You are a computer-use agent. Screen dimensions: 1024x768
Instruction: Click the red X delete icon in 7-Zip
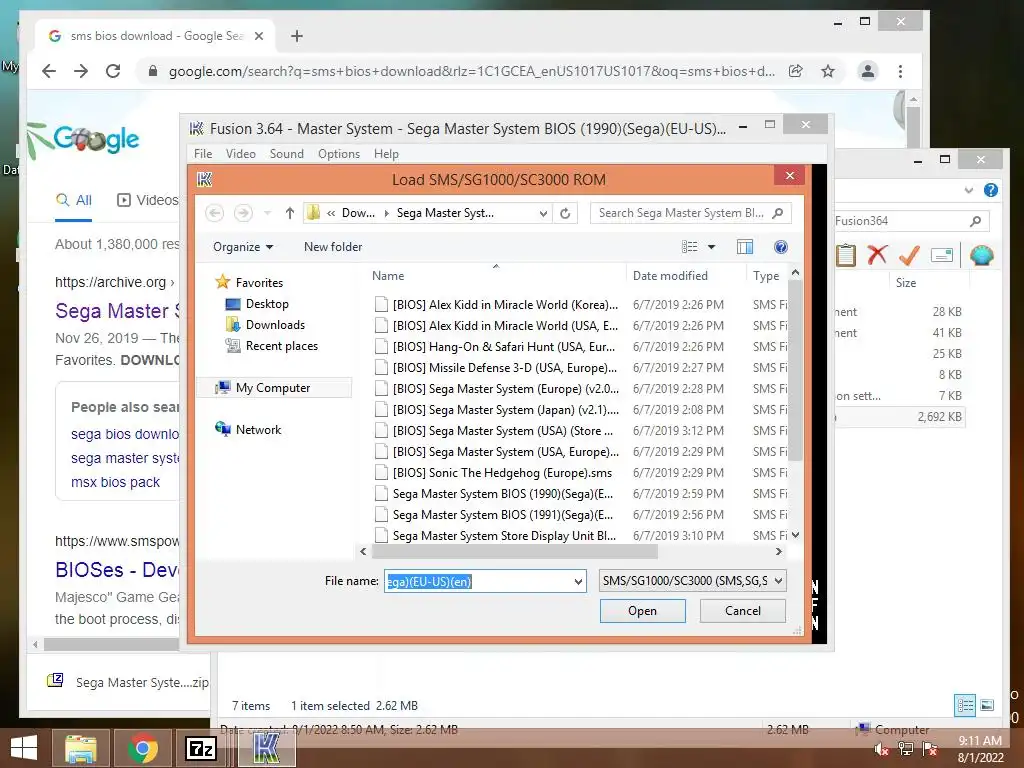[877, 255]
